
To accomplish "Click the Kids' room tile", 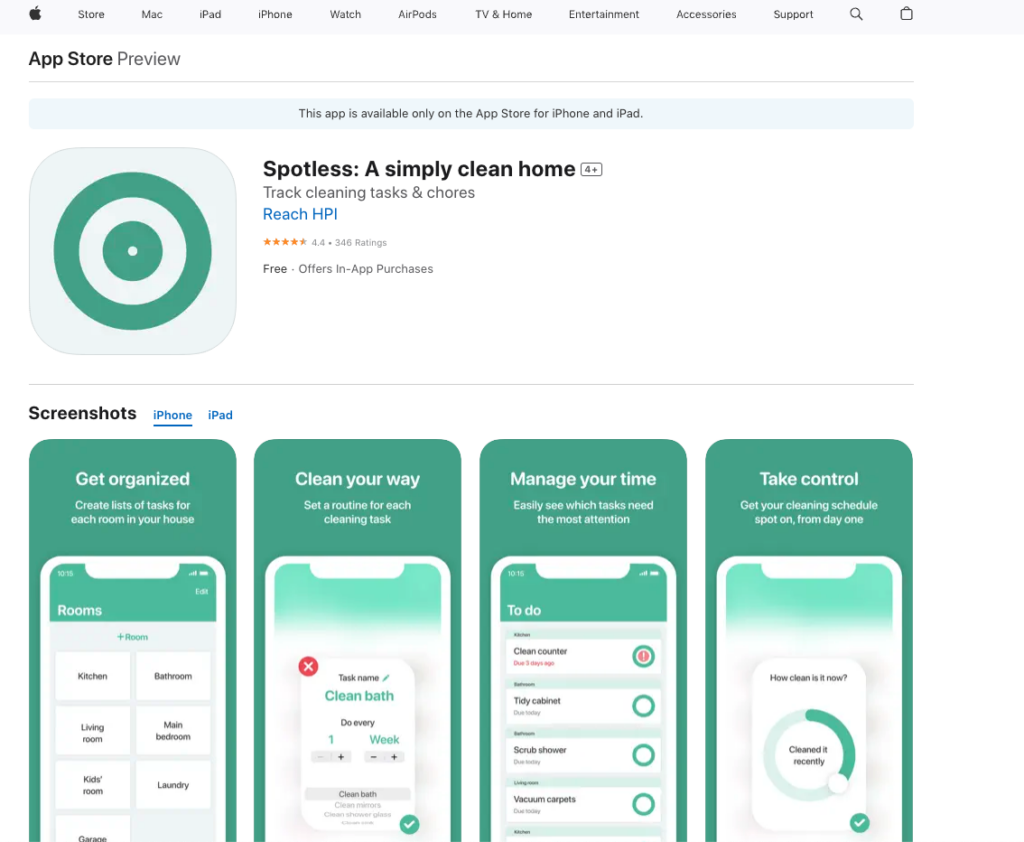I will (x=93, y=785).
